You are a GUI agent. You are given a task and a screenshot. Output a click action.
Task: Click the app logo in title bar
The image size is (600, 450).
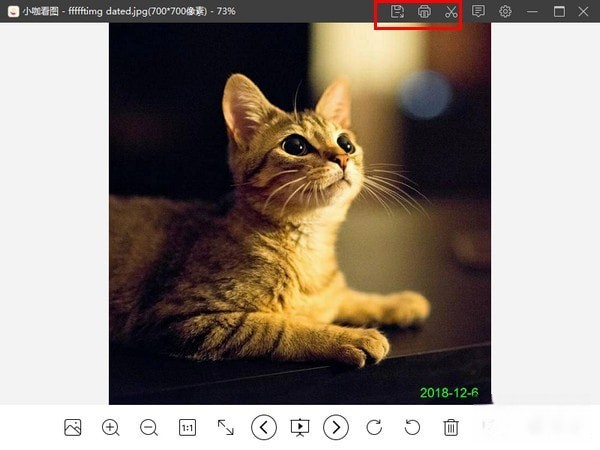point(13,11)
